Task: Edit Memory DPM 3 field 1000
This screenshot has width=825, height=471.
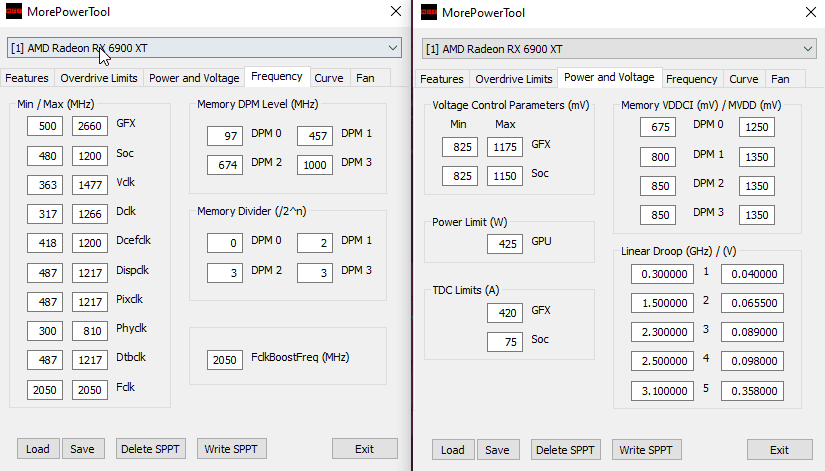Action: point(315,165)
